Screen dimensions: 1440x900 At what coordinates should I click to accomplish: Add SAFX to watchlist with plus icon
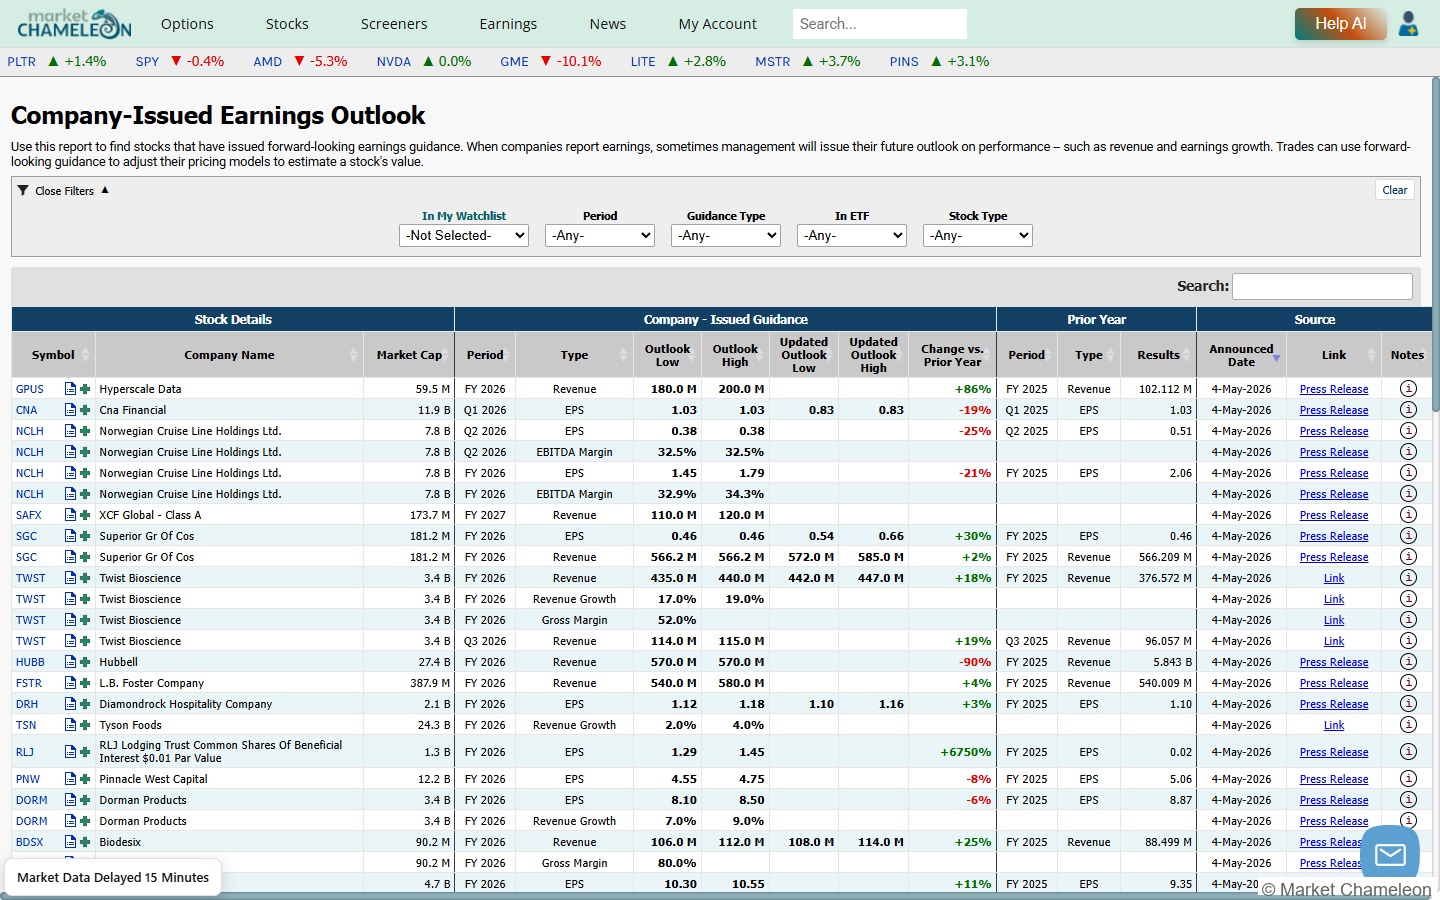85,515
